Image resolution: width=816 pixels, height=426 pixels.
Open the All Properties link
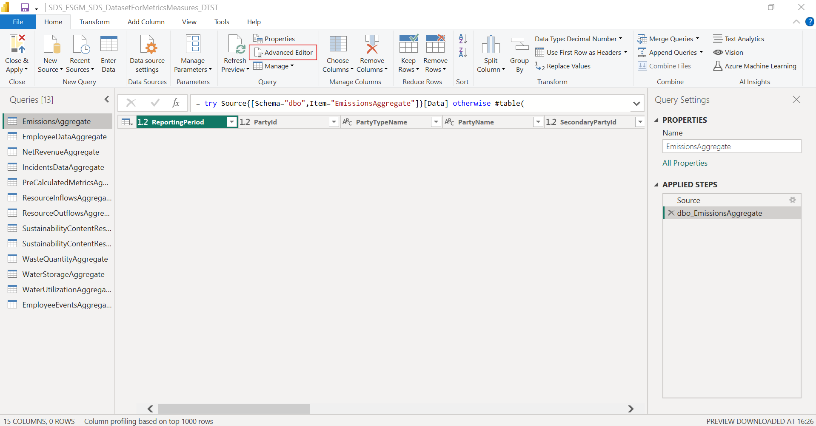point(684,163)
